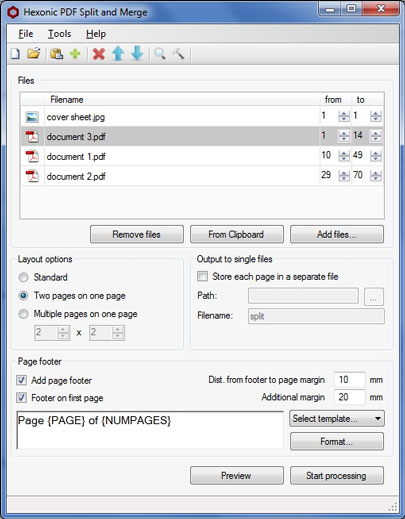
Task: Open the File menu
Action: 26,34
